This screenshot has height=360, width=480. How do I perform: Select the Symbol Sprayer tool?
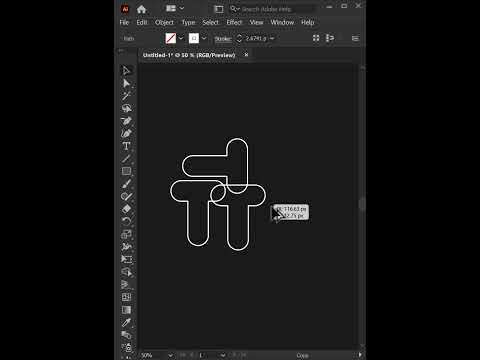point(126,348)
